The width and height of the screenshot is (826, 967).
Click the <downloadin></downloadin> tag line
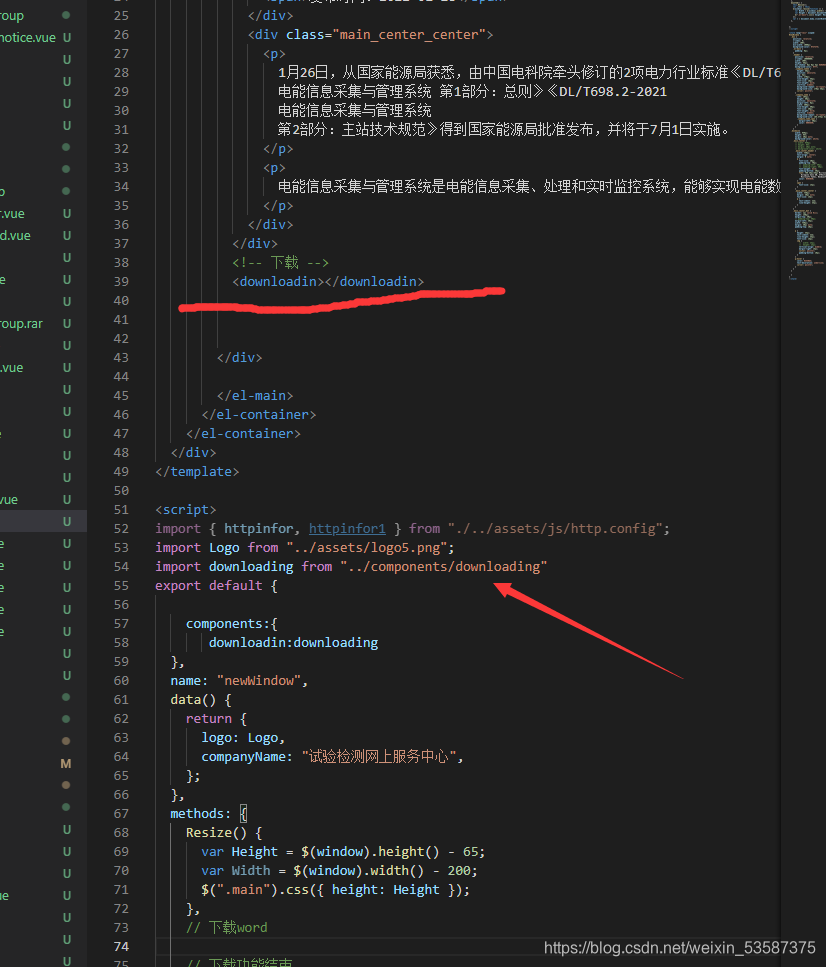(328, 282)
